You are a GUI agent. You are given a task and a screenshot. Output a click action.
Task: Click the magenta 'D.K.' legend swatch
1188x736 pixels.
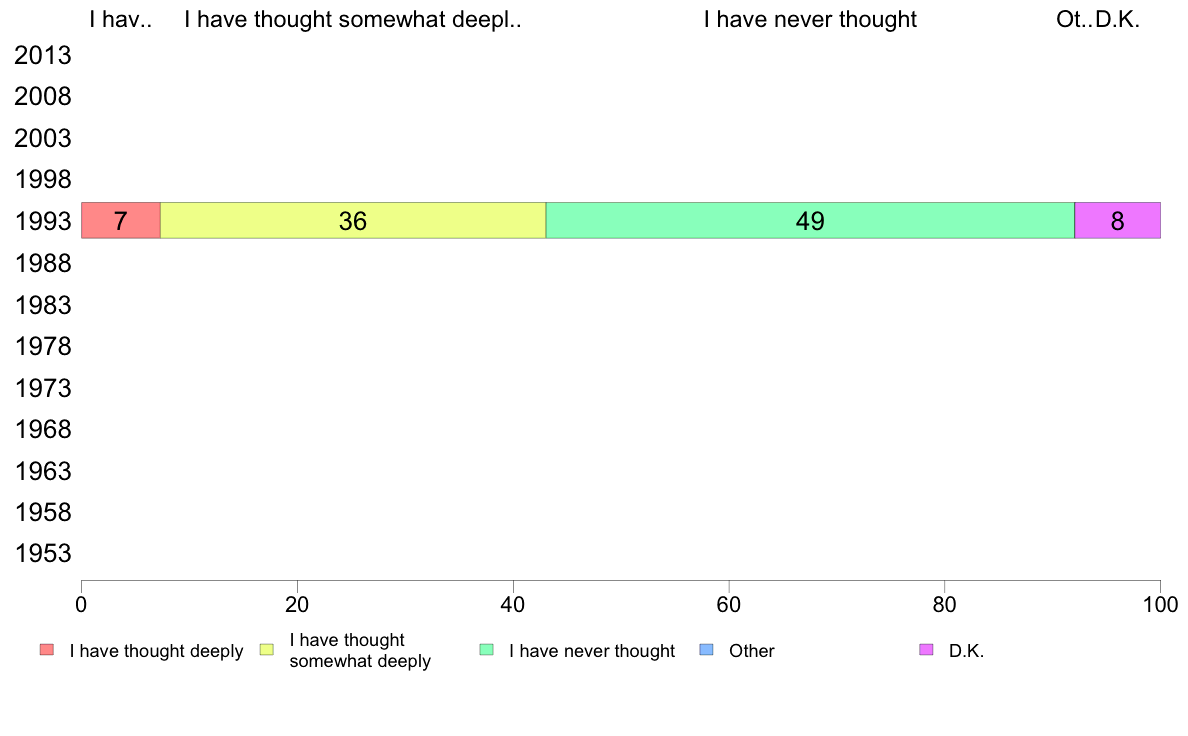click(x=926, y=650)
